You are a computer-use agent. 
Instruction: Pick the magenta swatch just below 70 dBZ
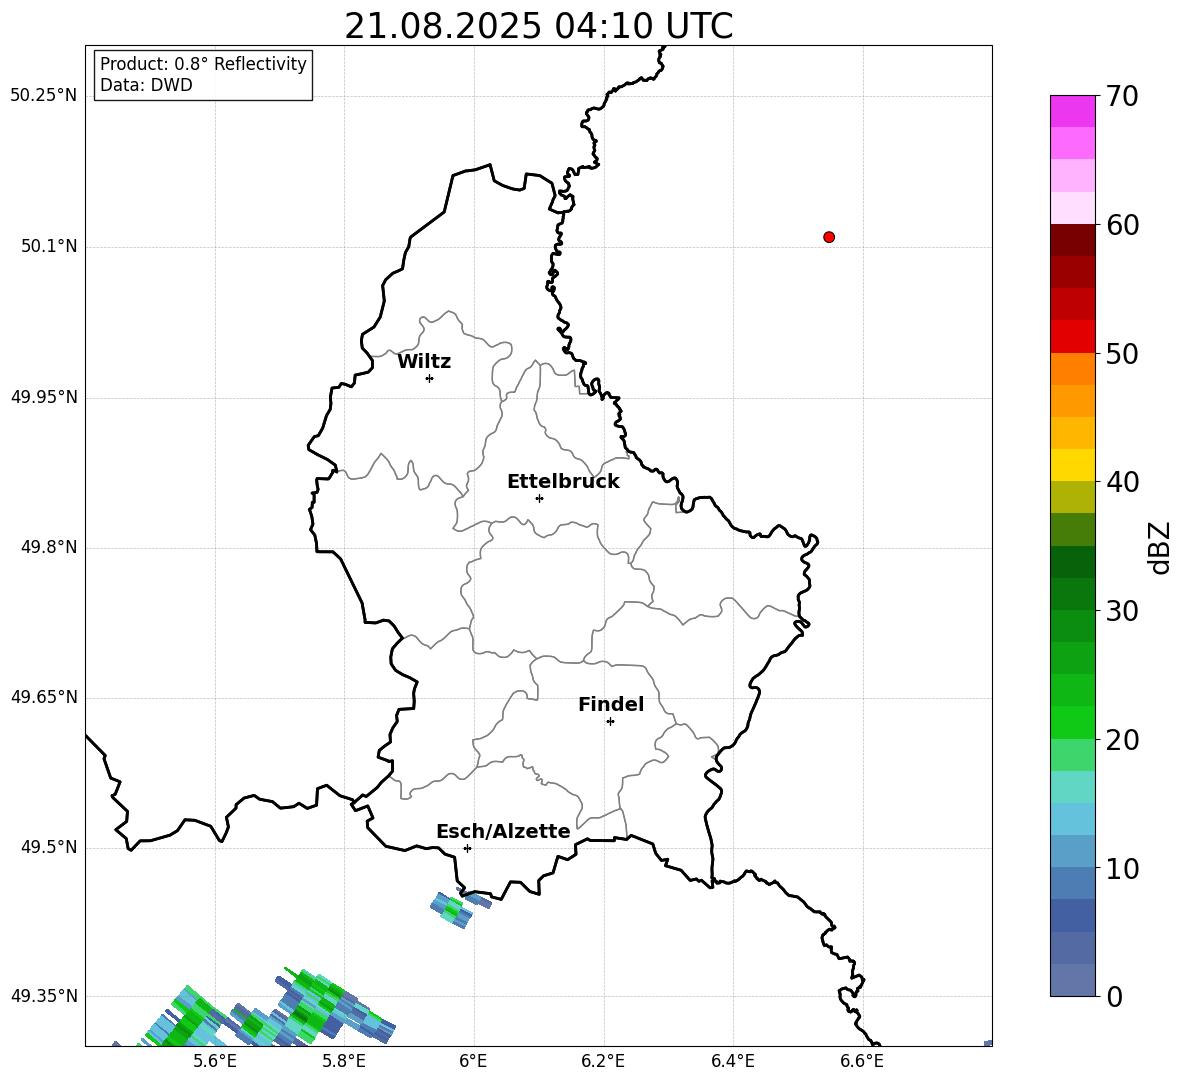[x=1072, y=111]
